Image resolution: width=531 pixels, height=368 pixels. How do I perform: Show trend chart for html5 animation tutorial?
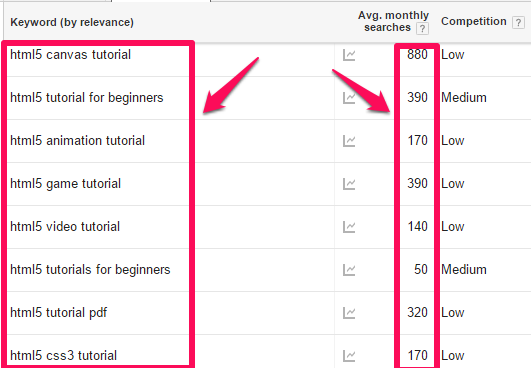(x=349, y=141)
